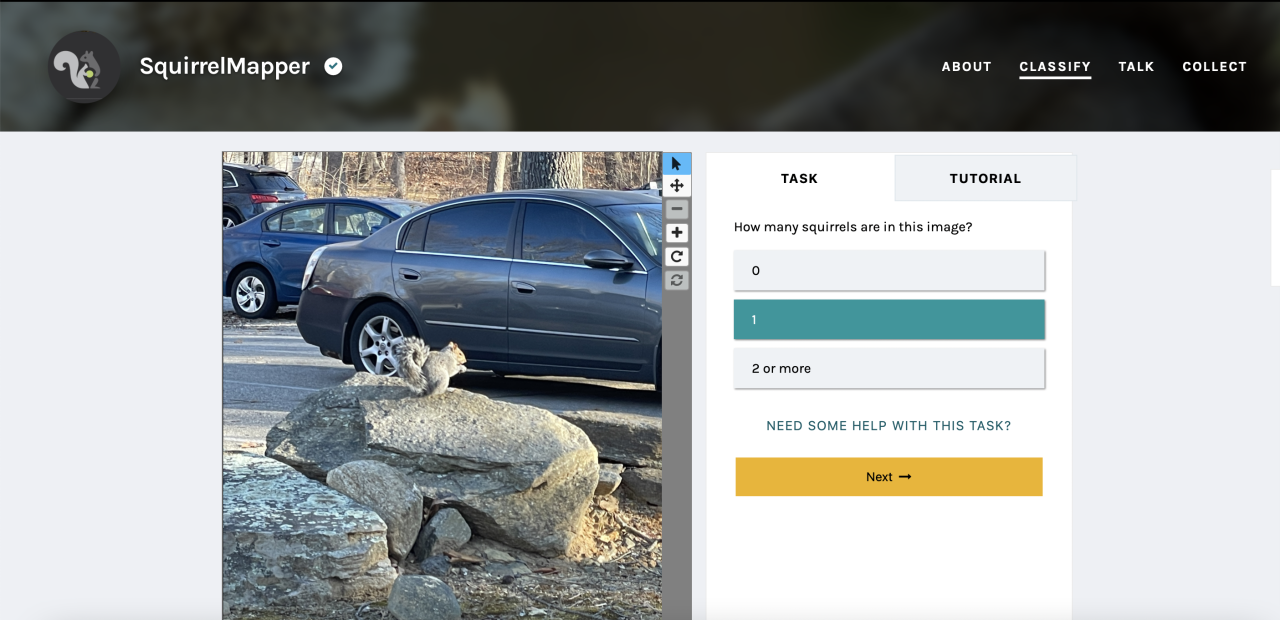Click the SquirrelMapper project title link
The height and width of the screenshot is (620, 1280).
(224, 67)
